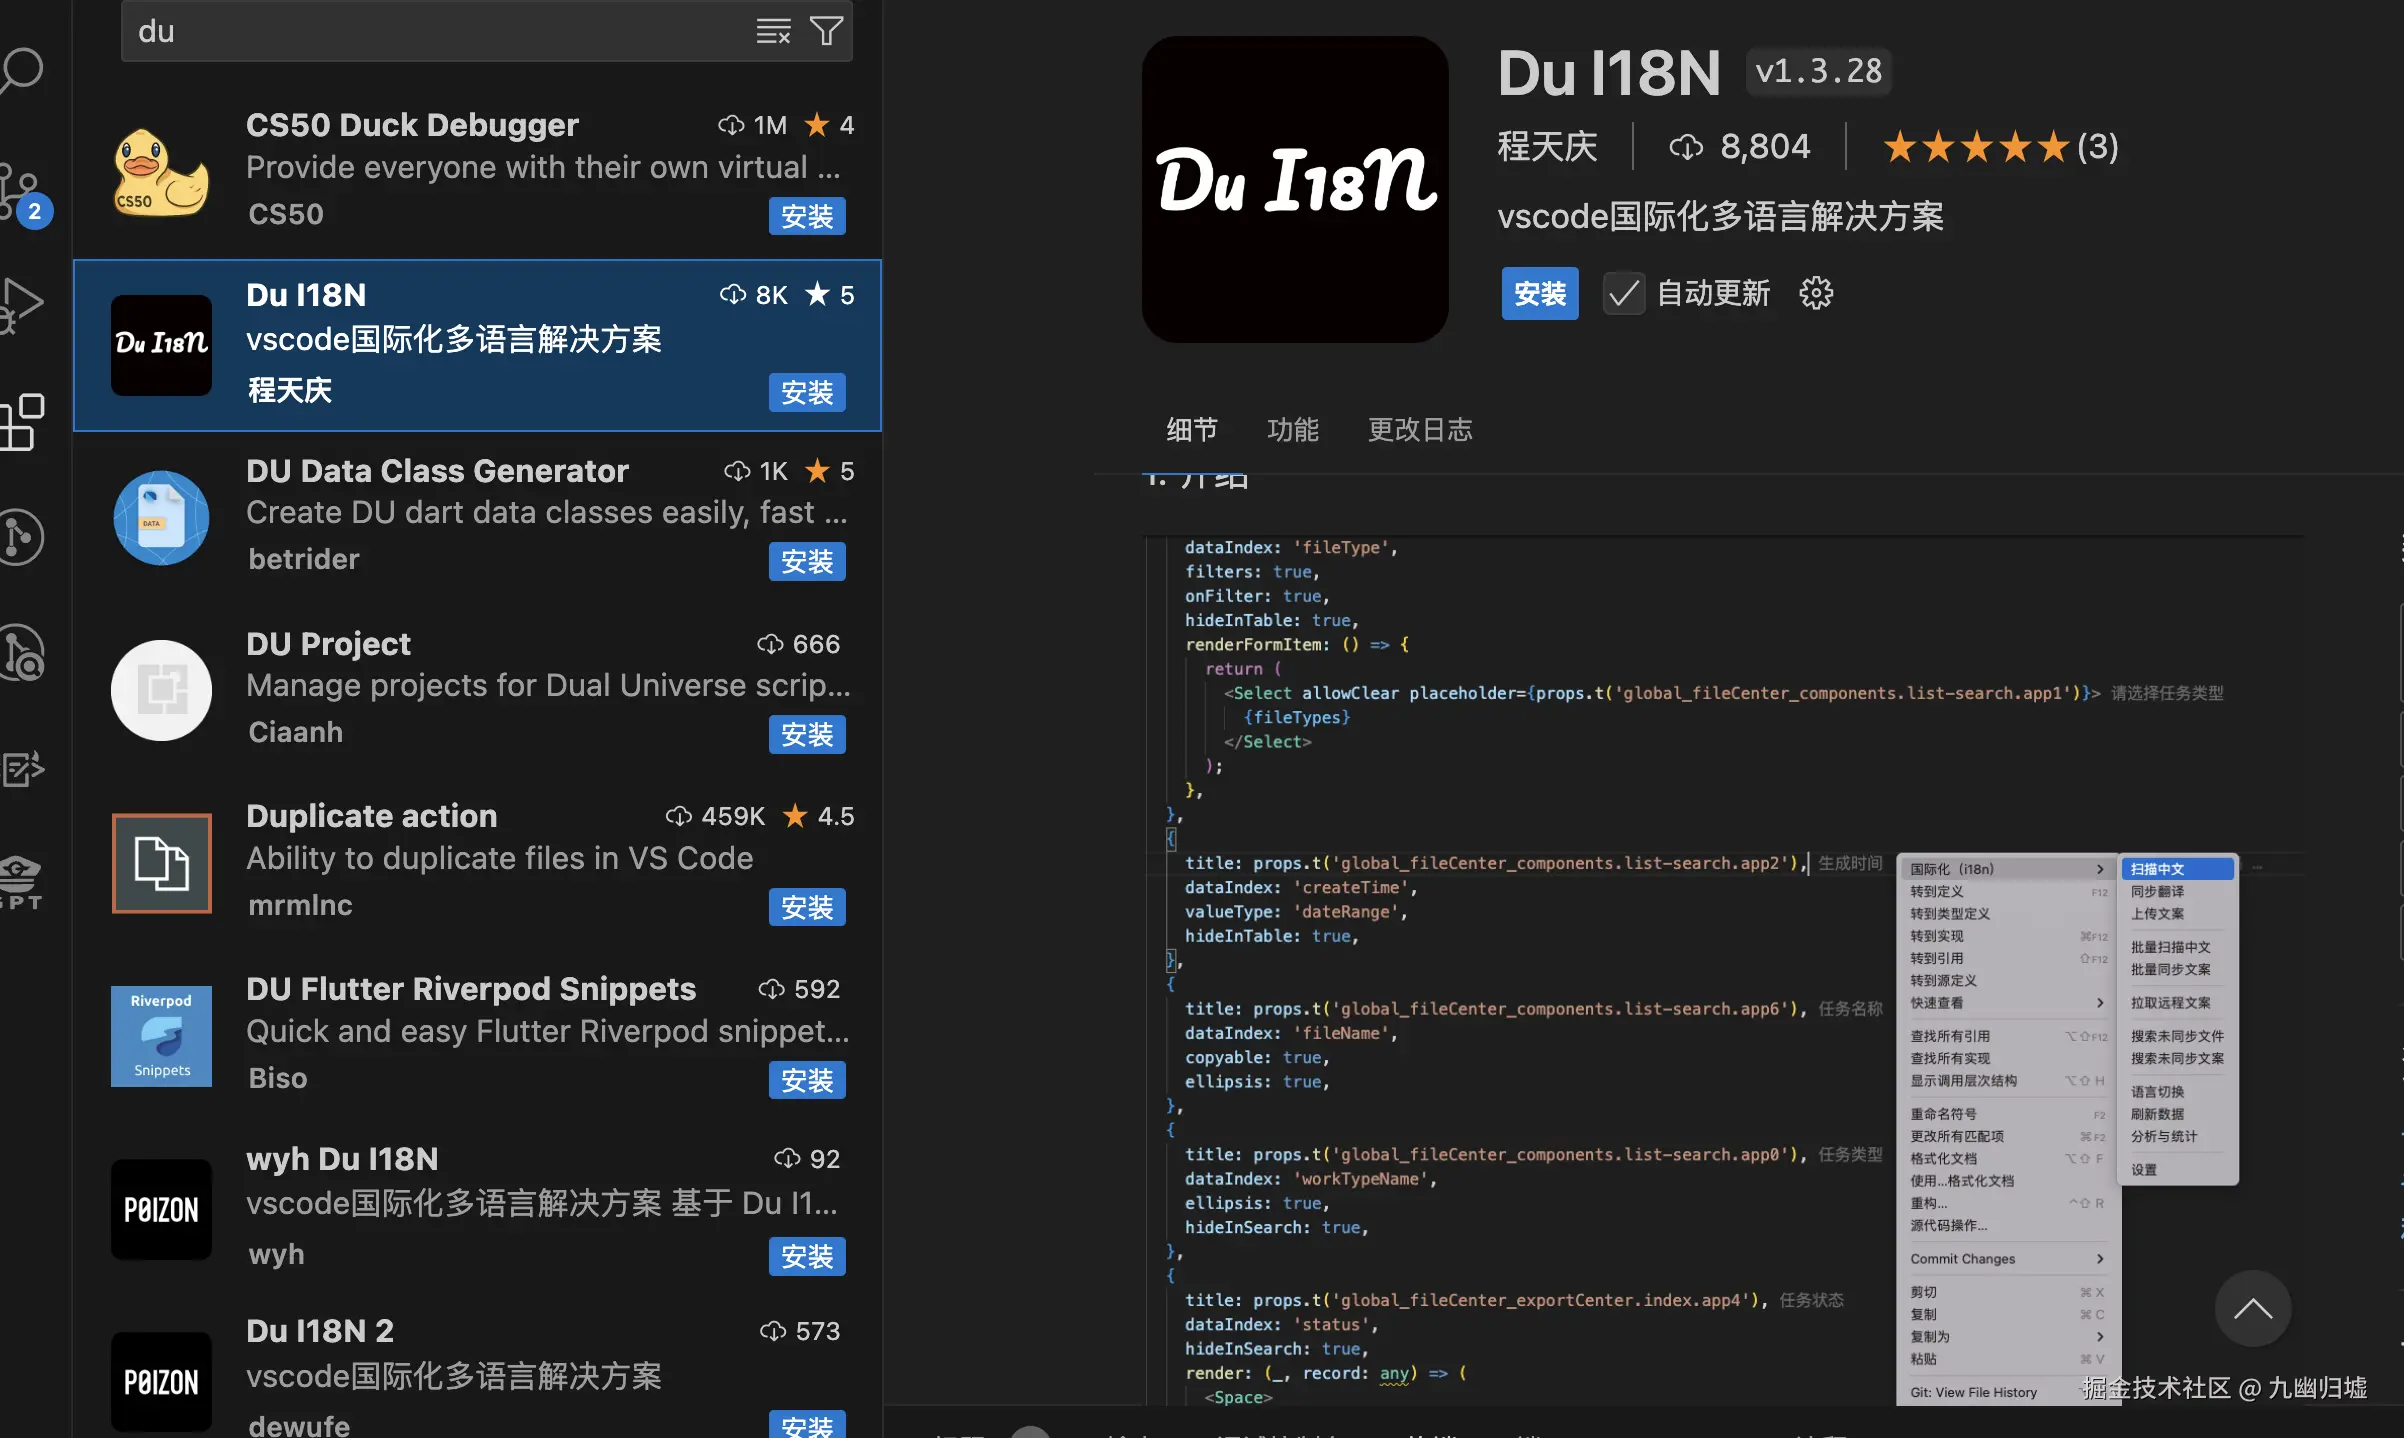Open the 细节 tab
The image size is (2404, 1438).
tap(1191, 430)
